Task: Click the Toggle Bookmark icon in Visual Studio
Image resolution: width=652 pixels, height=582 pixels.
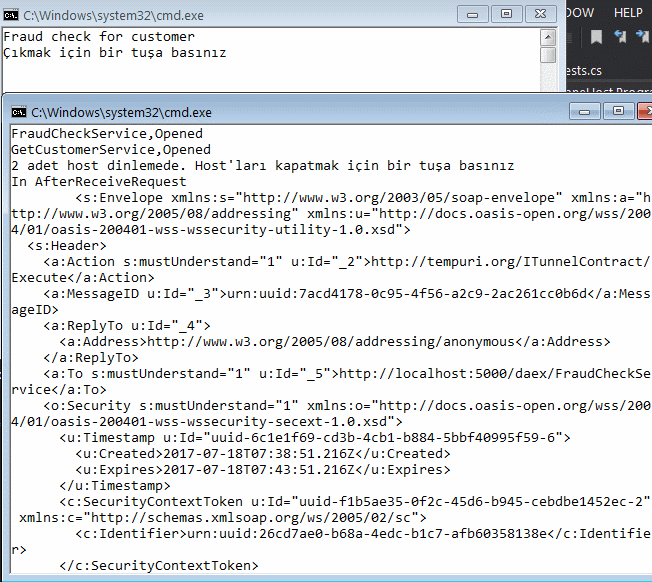Action: 596,37
